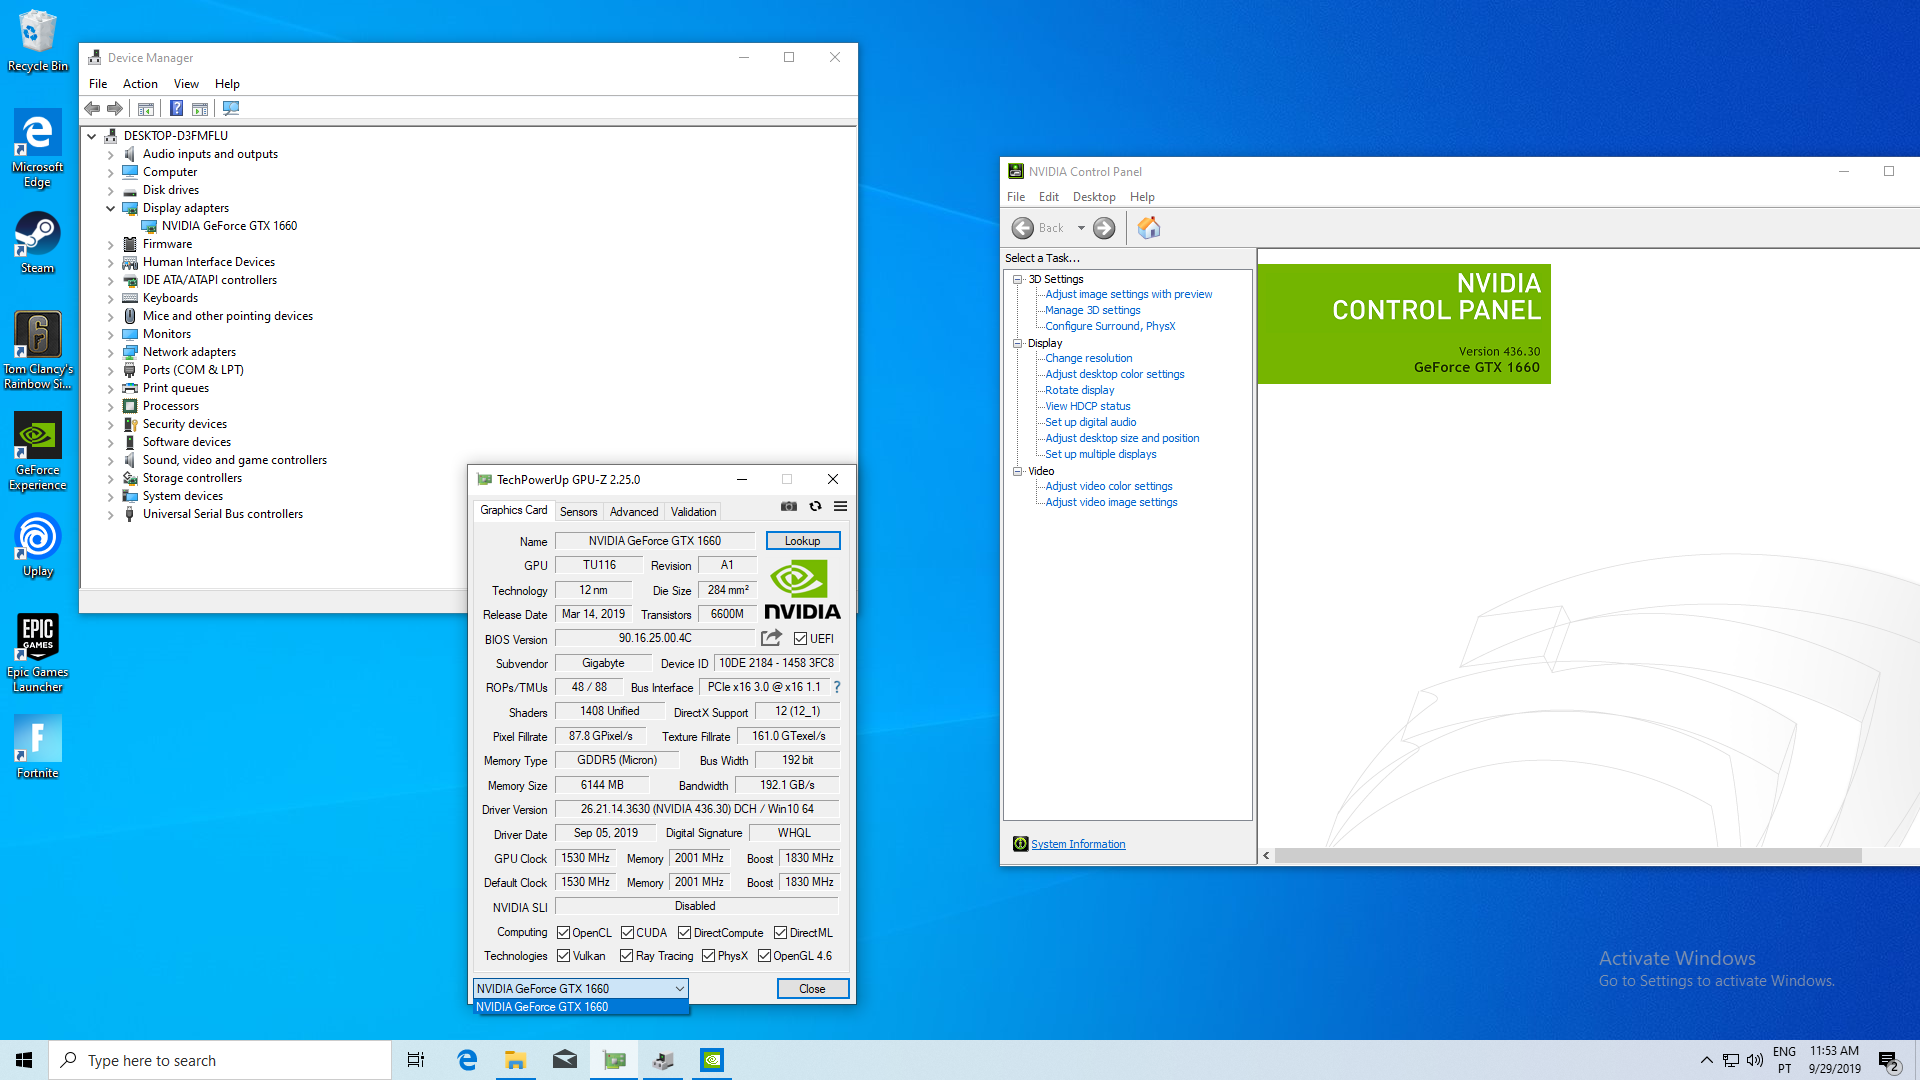Toggle PhysX checkbox
This screenshot has height=1080, width=1920.
(708, 956)
